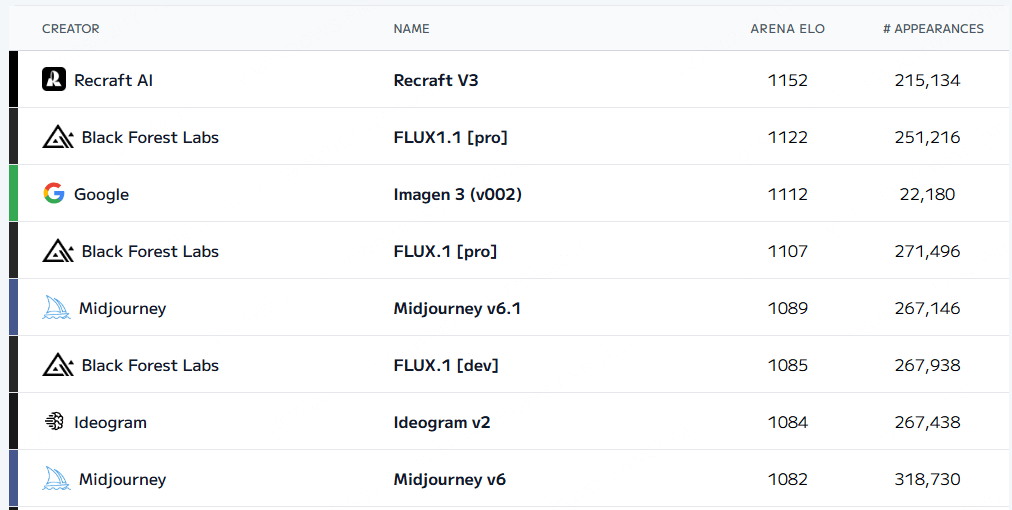1012x510 pixels.
Task: Click the 318,730 appearances value for Midjourney v6
Action: [x=927, y=480]
